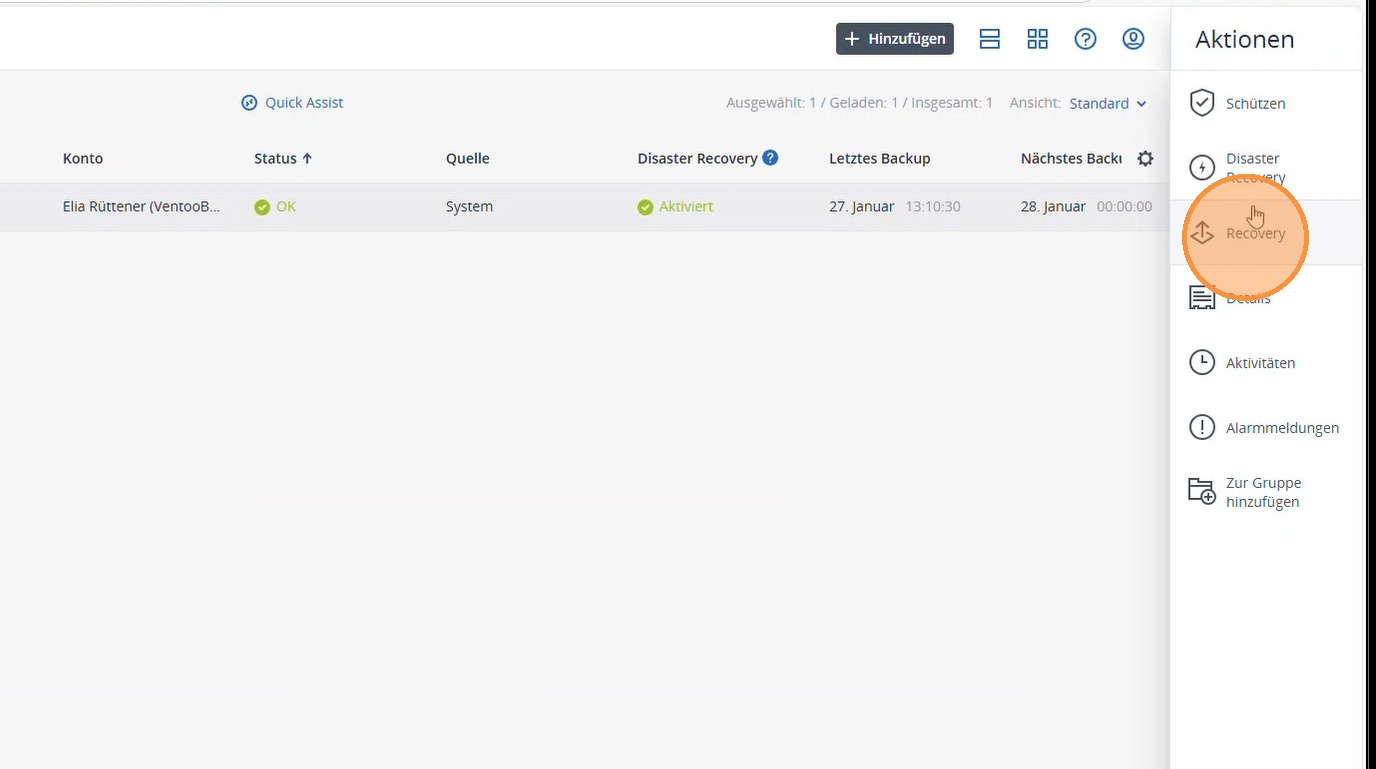
Task: Sort by Quelle column header
Action: coord(468,158)
